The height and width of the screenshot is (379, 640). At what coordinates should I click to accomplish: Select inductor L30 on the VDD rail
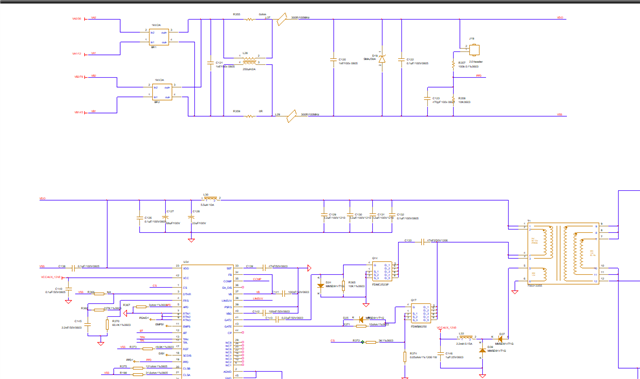pos(210,199)
